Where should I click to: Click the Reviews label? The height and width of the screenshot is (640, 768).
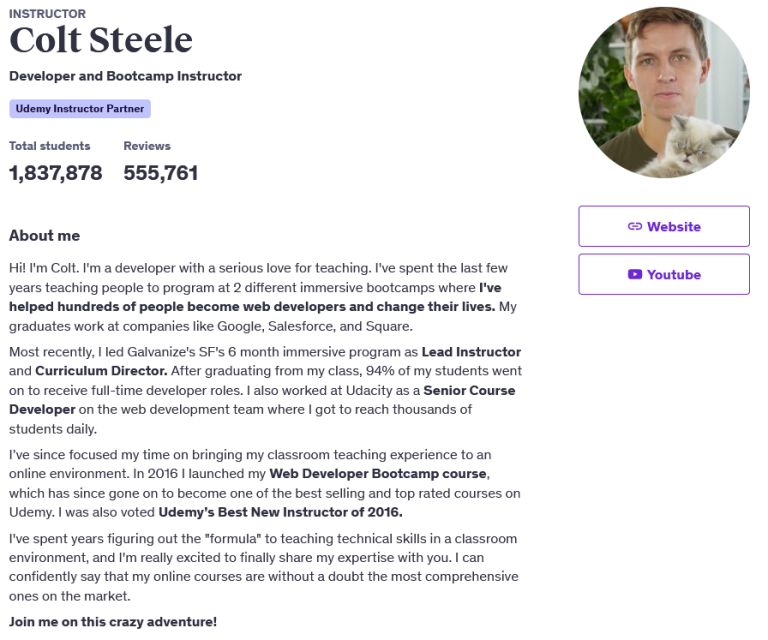(147, 146)
